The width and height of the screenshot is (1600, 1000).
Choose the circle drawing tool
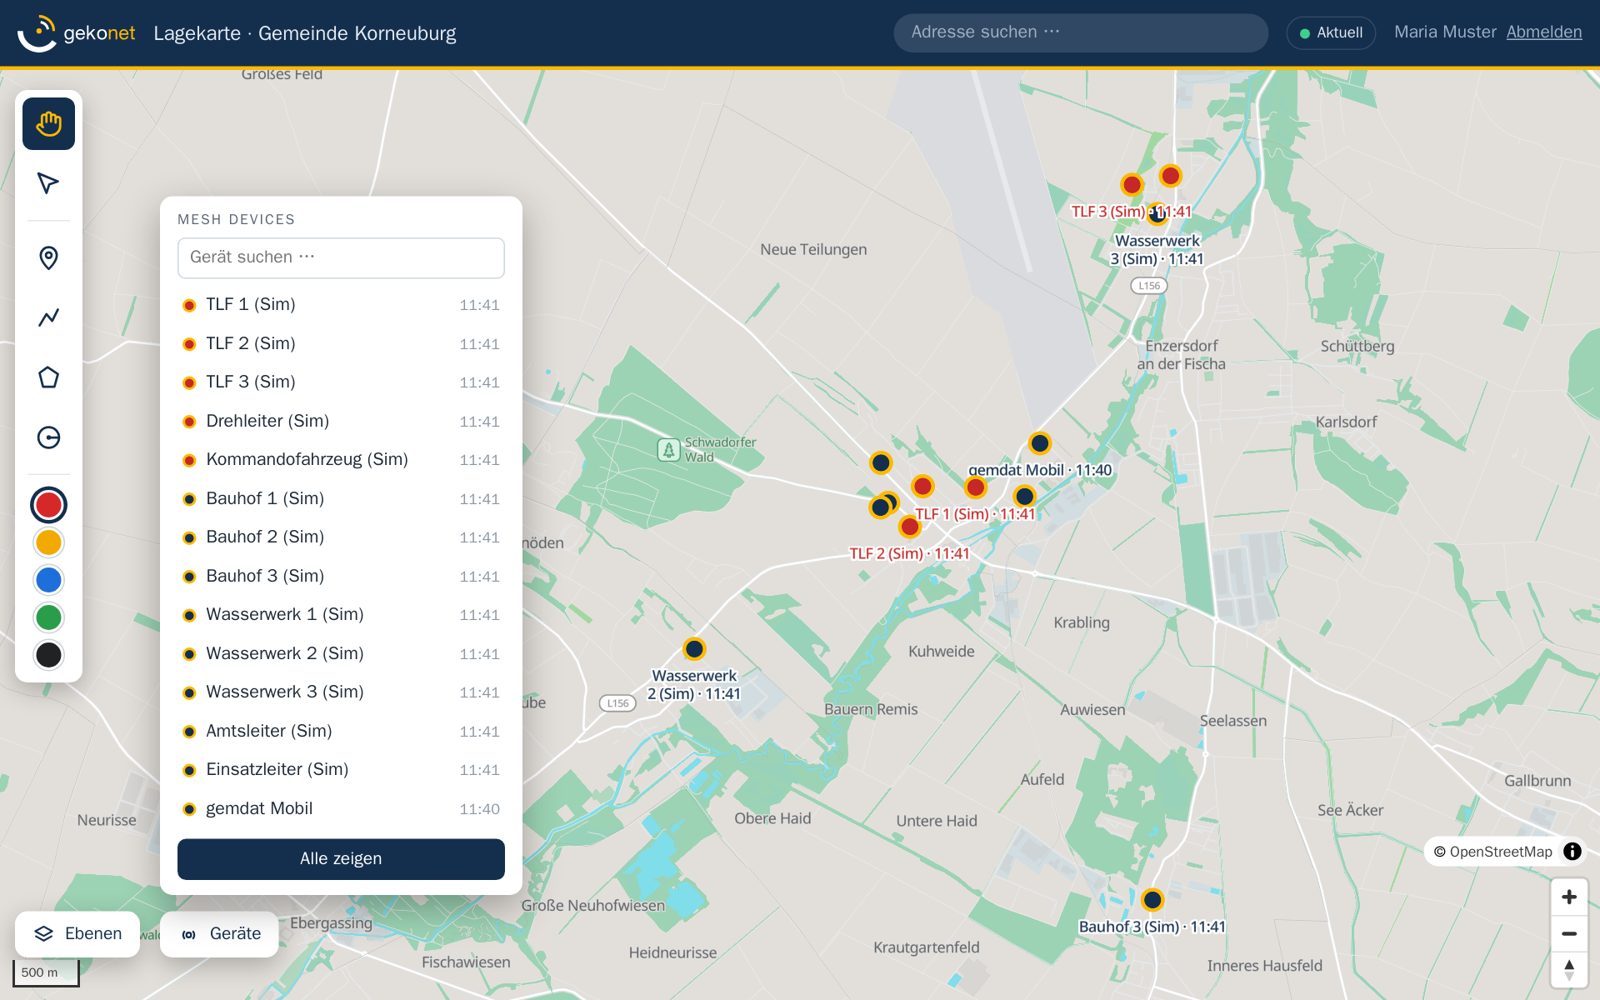tap(48, 437)
